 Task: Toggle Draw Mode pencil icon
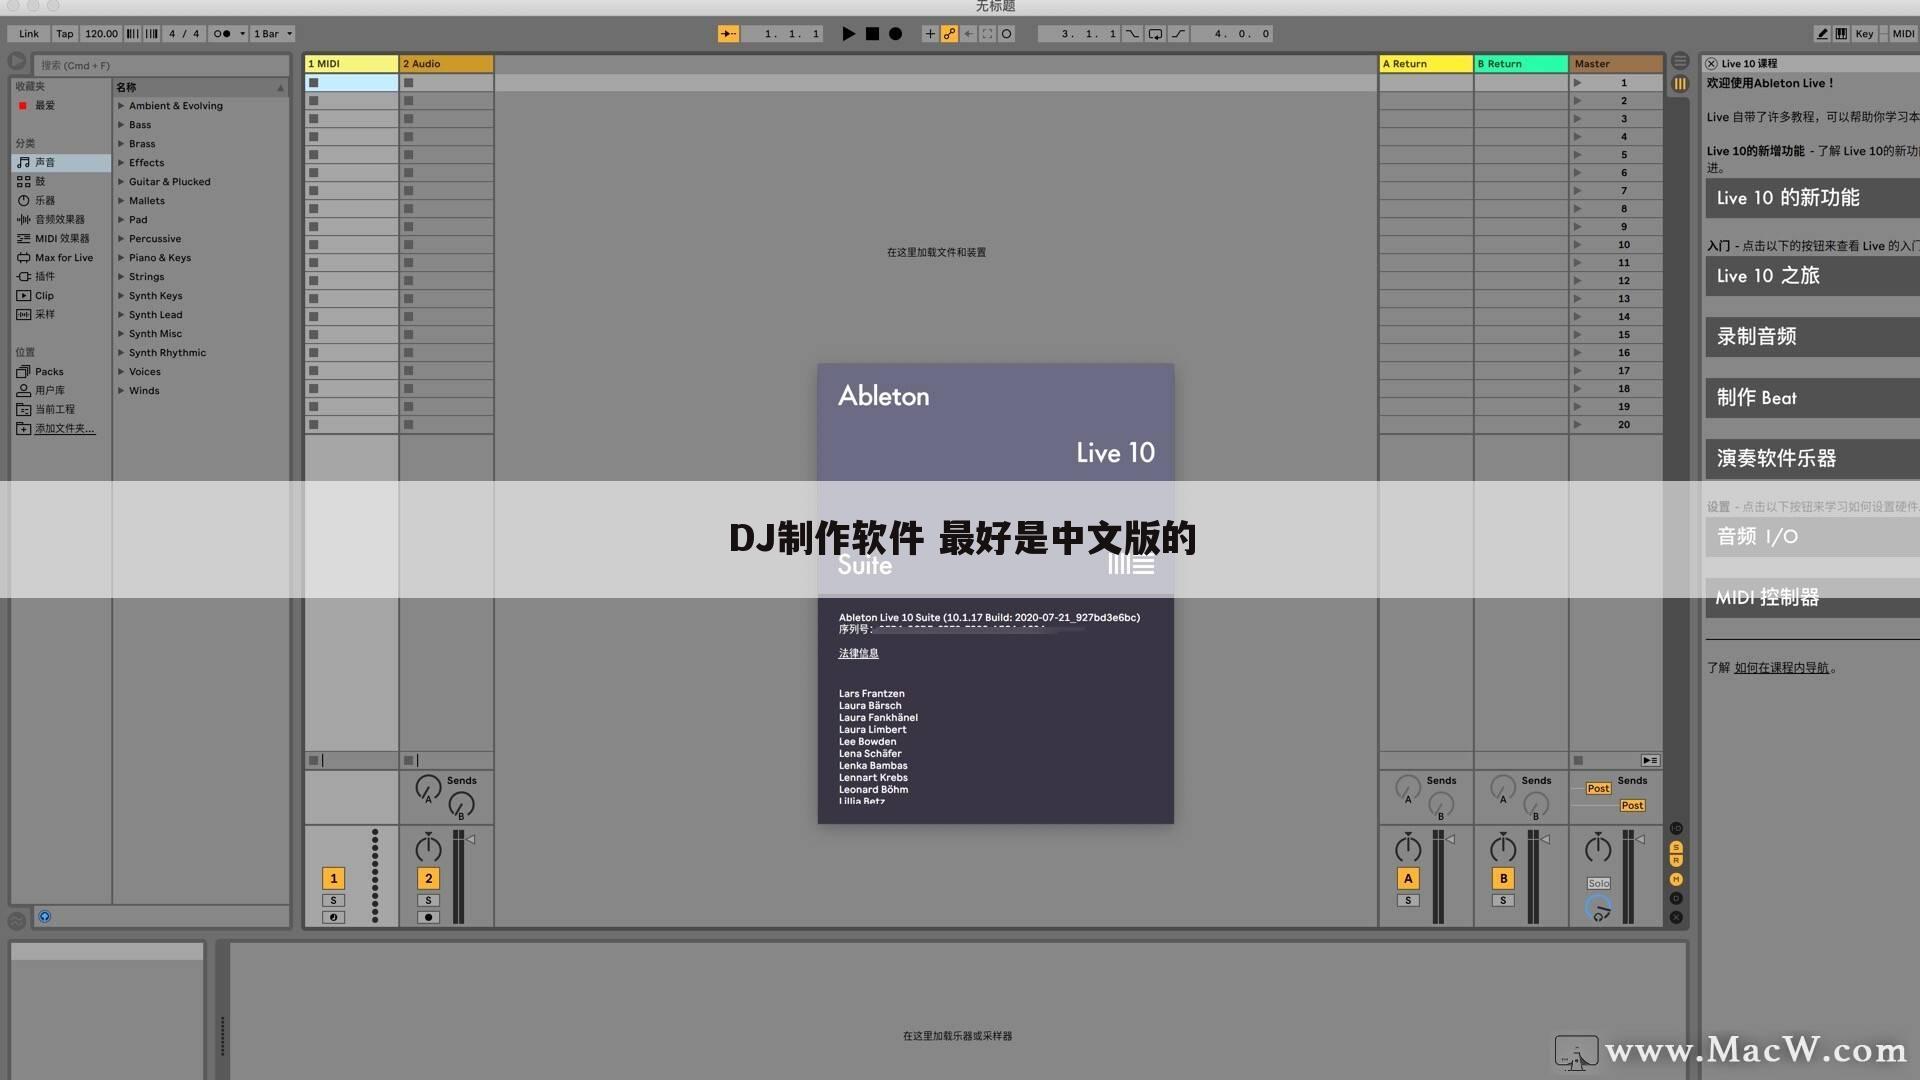(x=1822, y=33)
